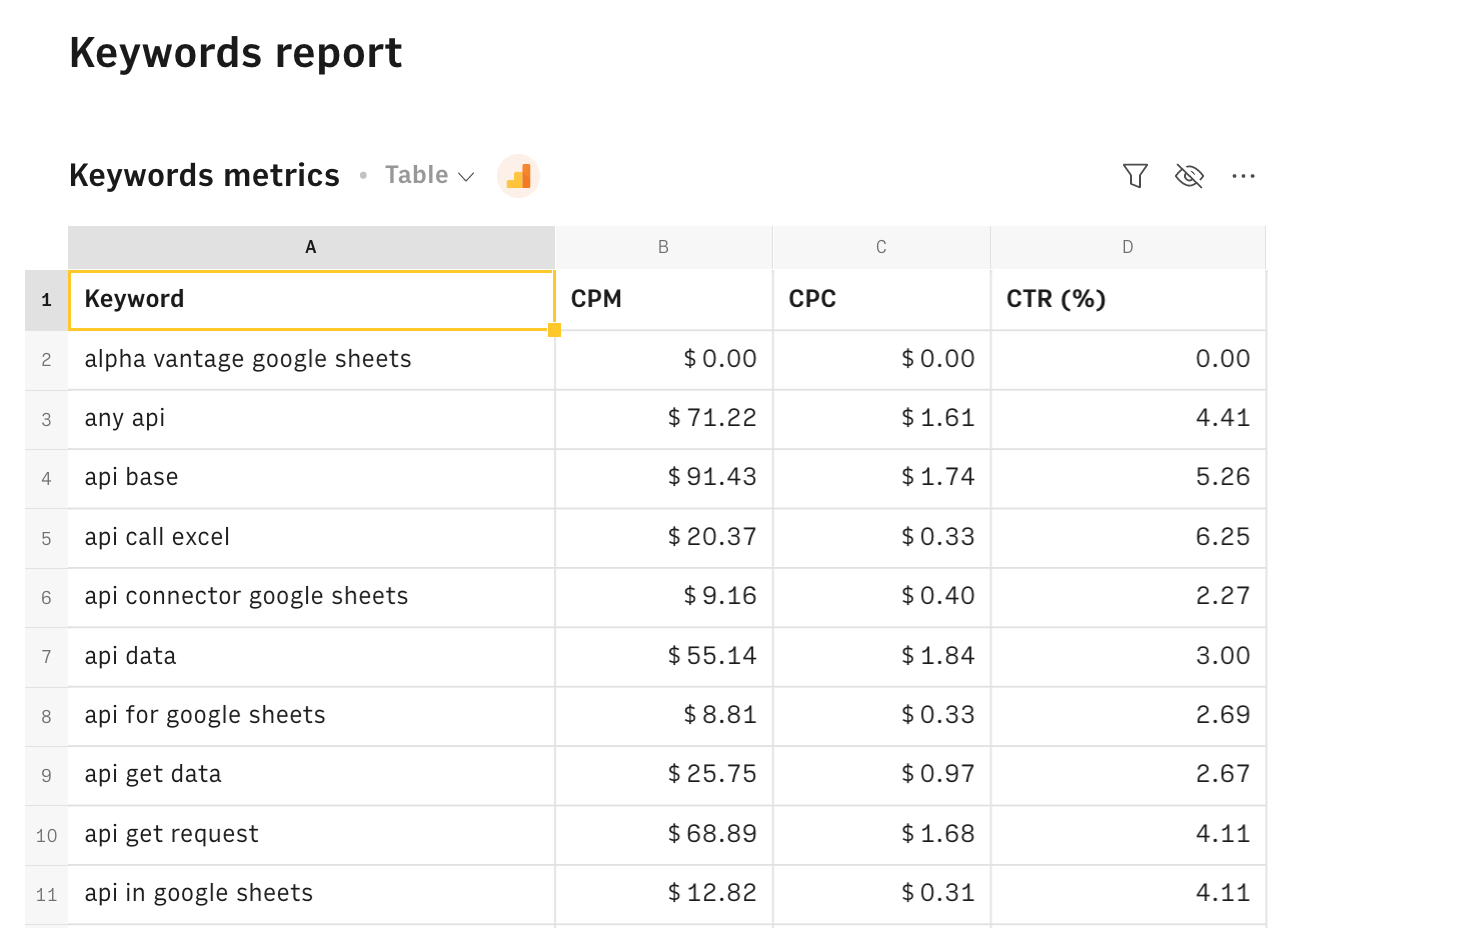Image resolution: width=1466 pixels, height=928 pixels.
Task: Select row number 9 header
Action: pyautogui.click(x=46, y=775)
